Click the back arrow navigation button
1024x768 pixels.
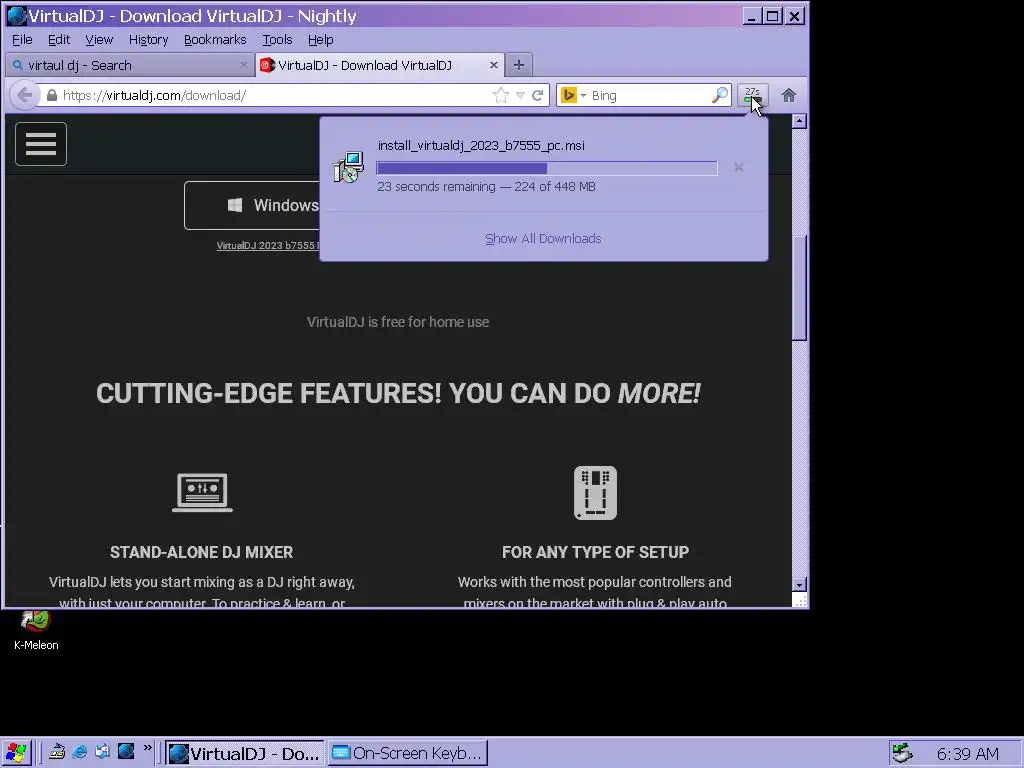[24, 95]
